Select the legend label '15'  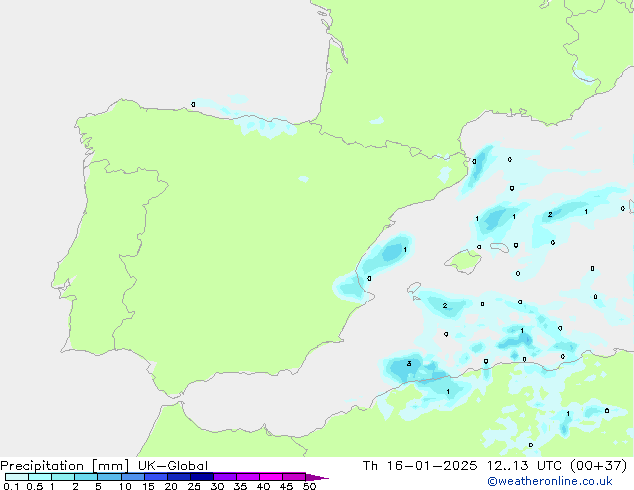(148, 486)
